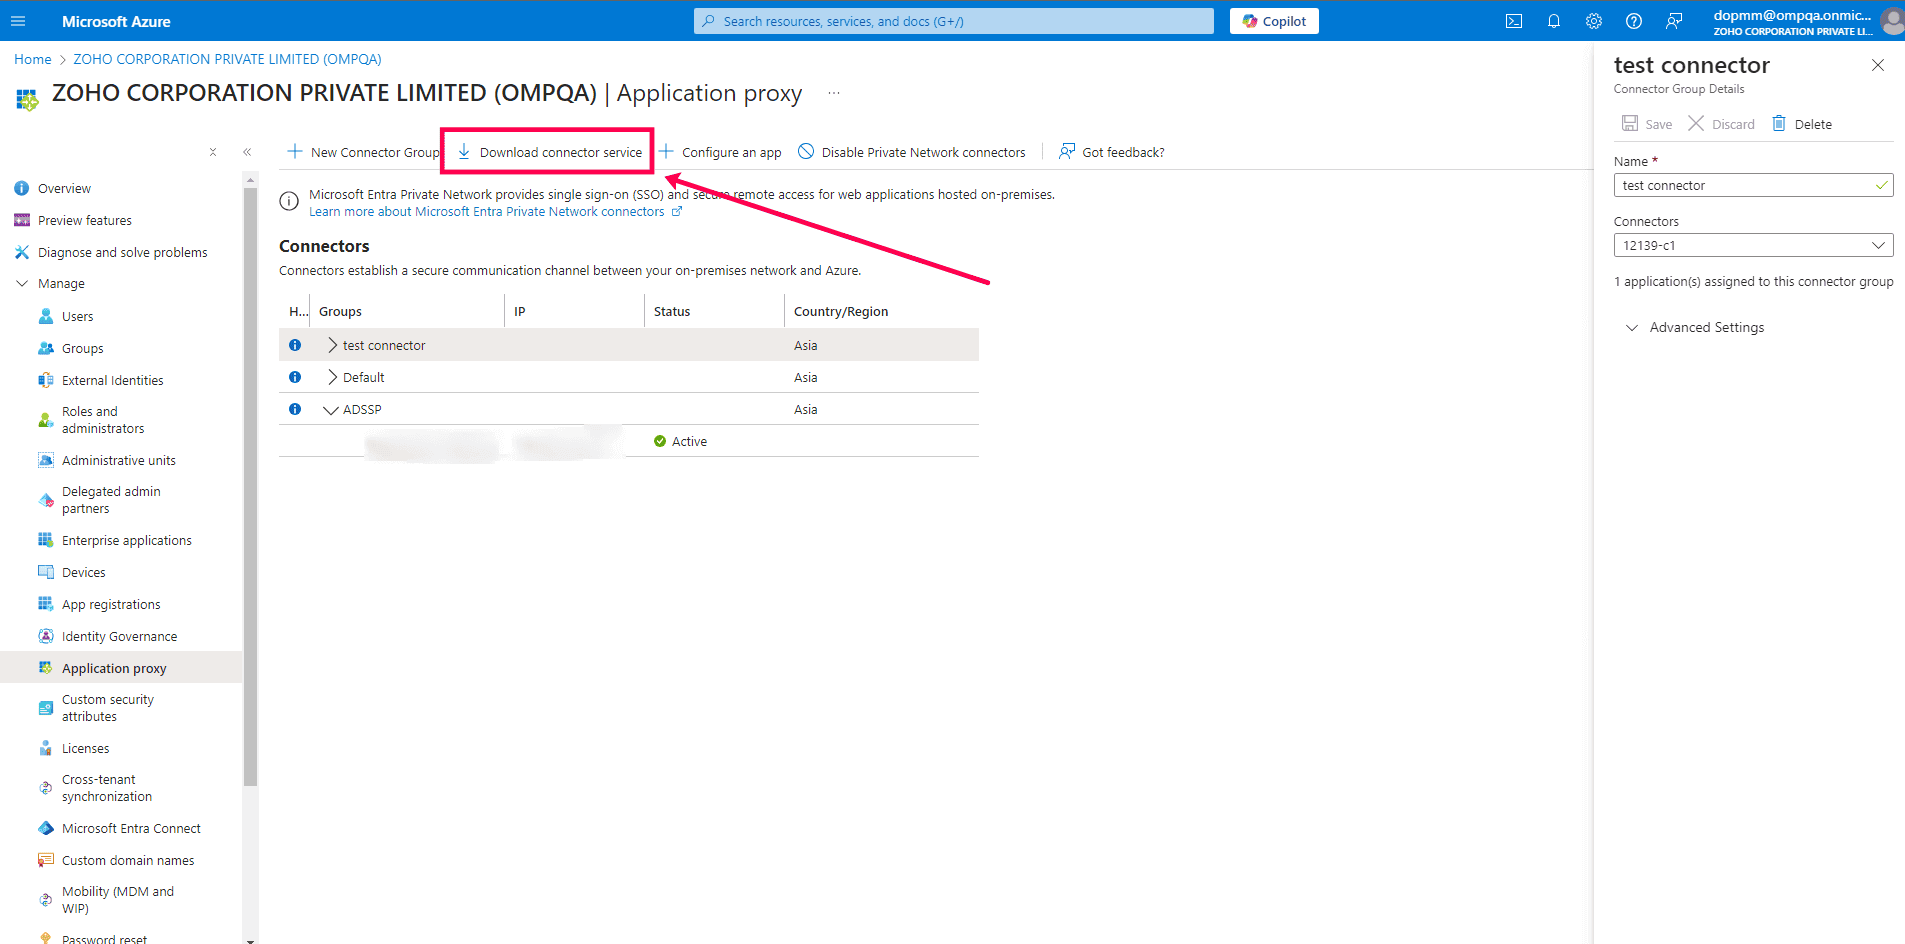
Task: Click Download connector service
Action: pos(549,152)
